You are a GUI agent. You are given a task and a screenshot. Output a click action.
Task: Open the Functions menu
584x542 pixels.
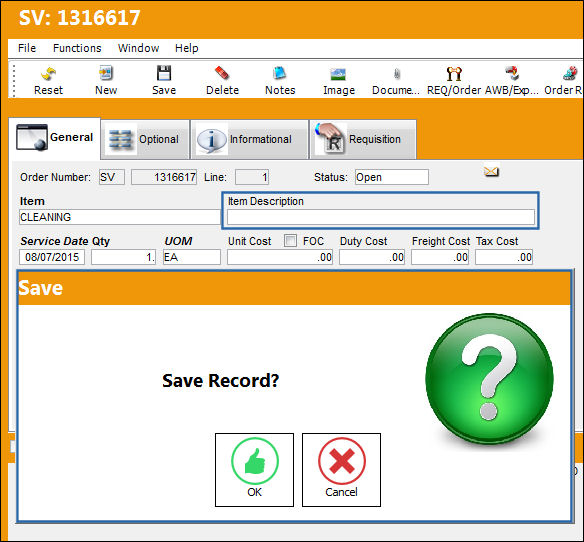77,48
